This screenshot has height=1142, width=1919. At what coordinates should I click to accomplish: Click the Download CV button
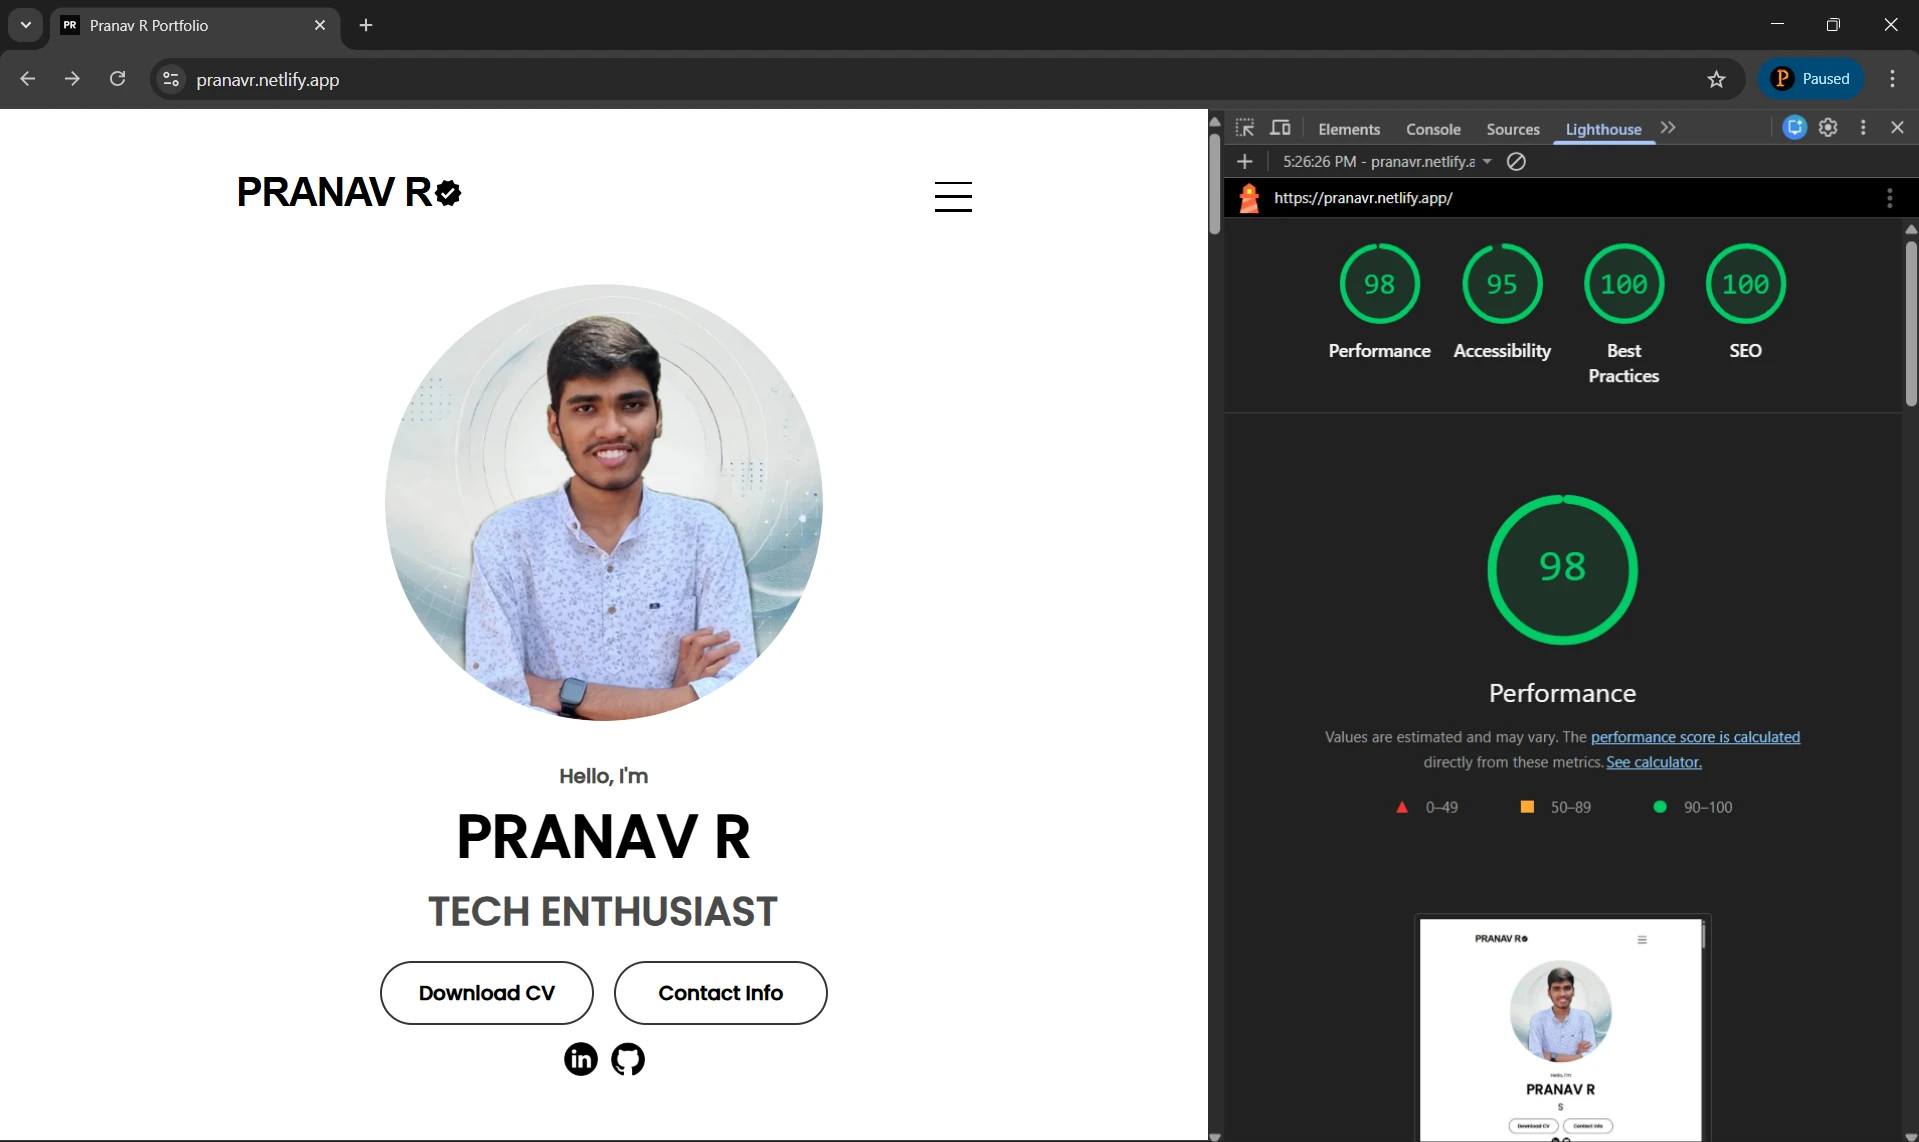pyautogui.click(x=487, y=993)
